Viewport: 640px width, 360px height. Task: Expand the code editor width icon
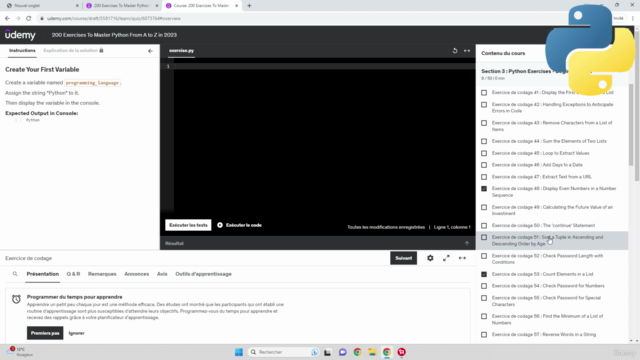pyautogui.click(x=467, y=51)
